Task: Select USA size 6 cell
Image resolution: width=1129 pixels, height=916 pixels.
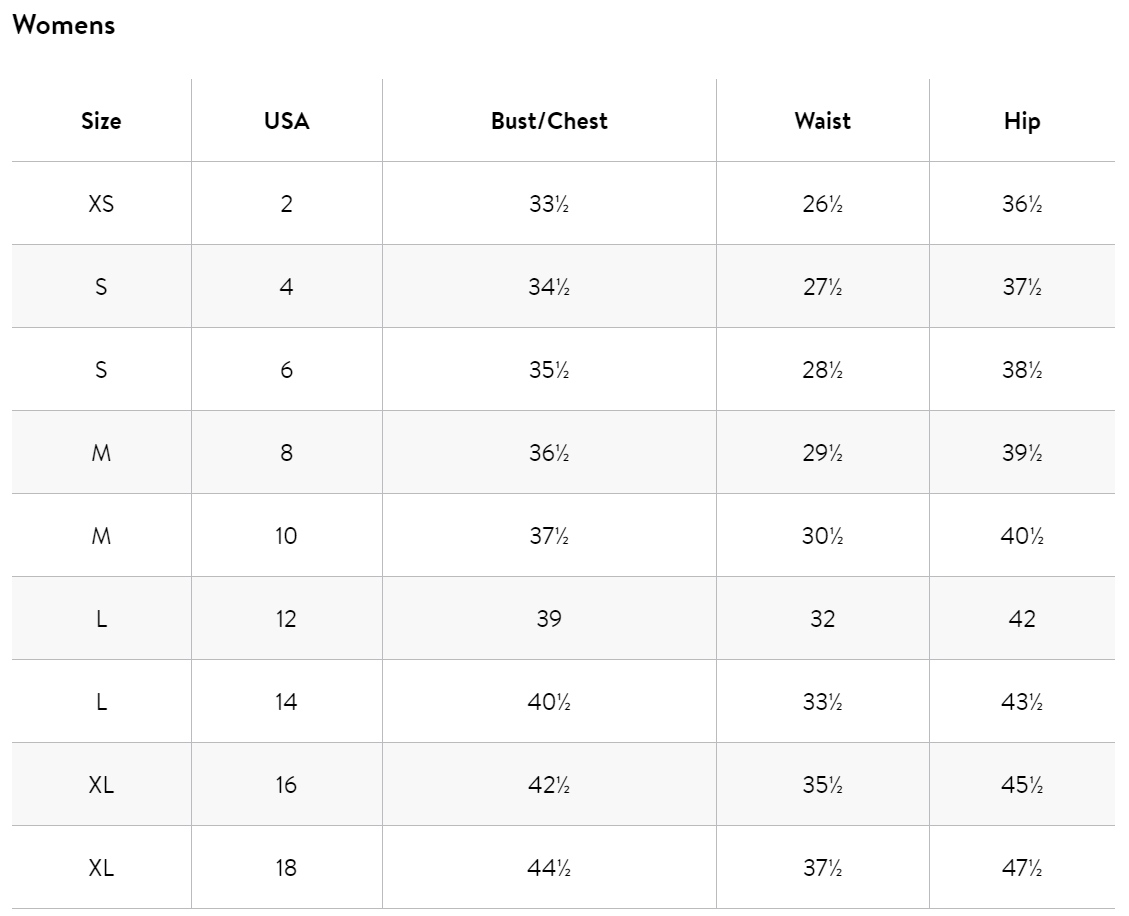Action: coord(287,370)
